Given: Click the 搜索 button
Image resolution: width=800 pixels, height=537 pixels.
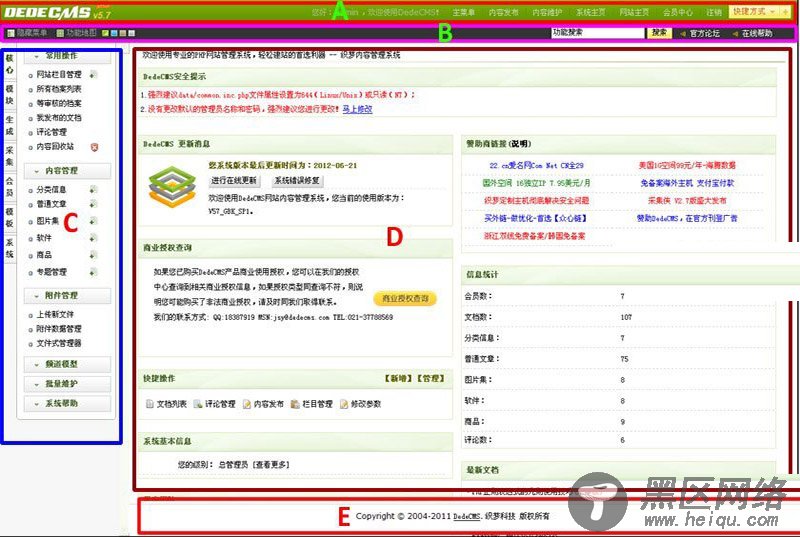Looking at the screenshot, I should point(659,33).
